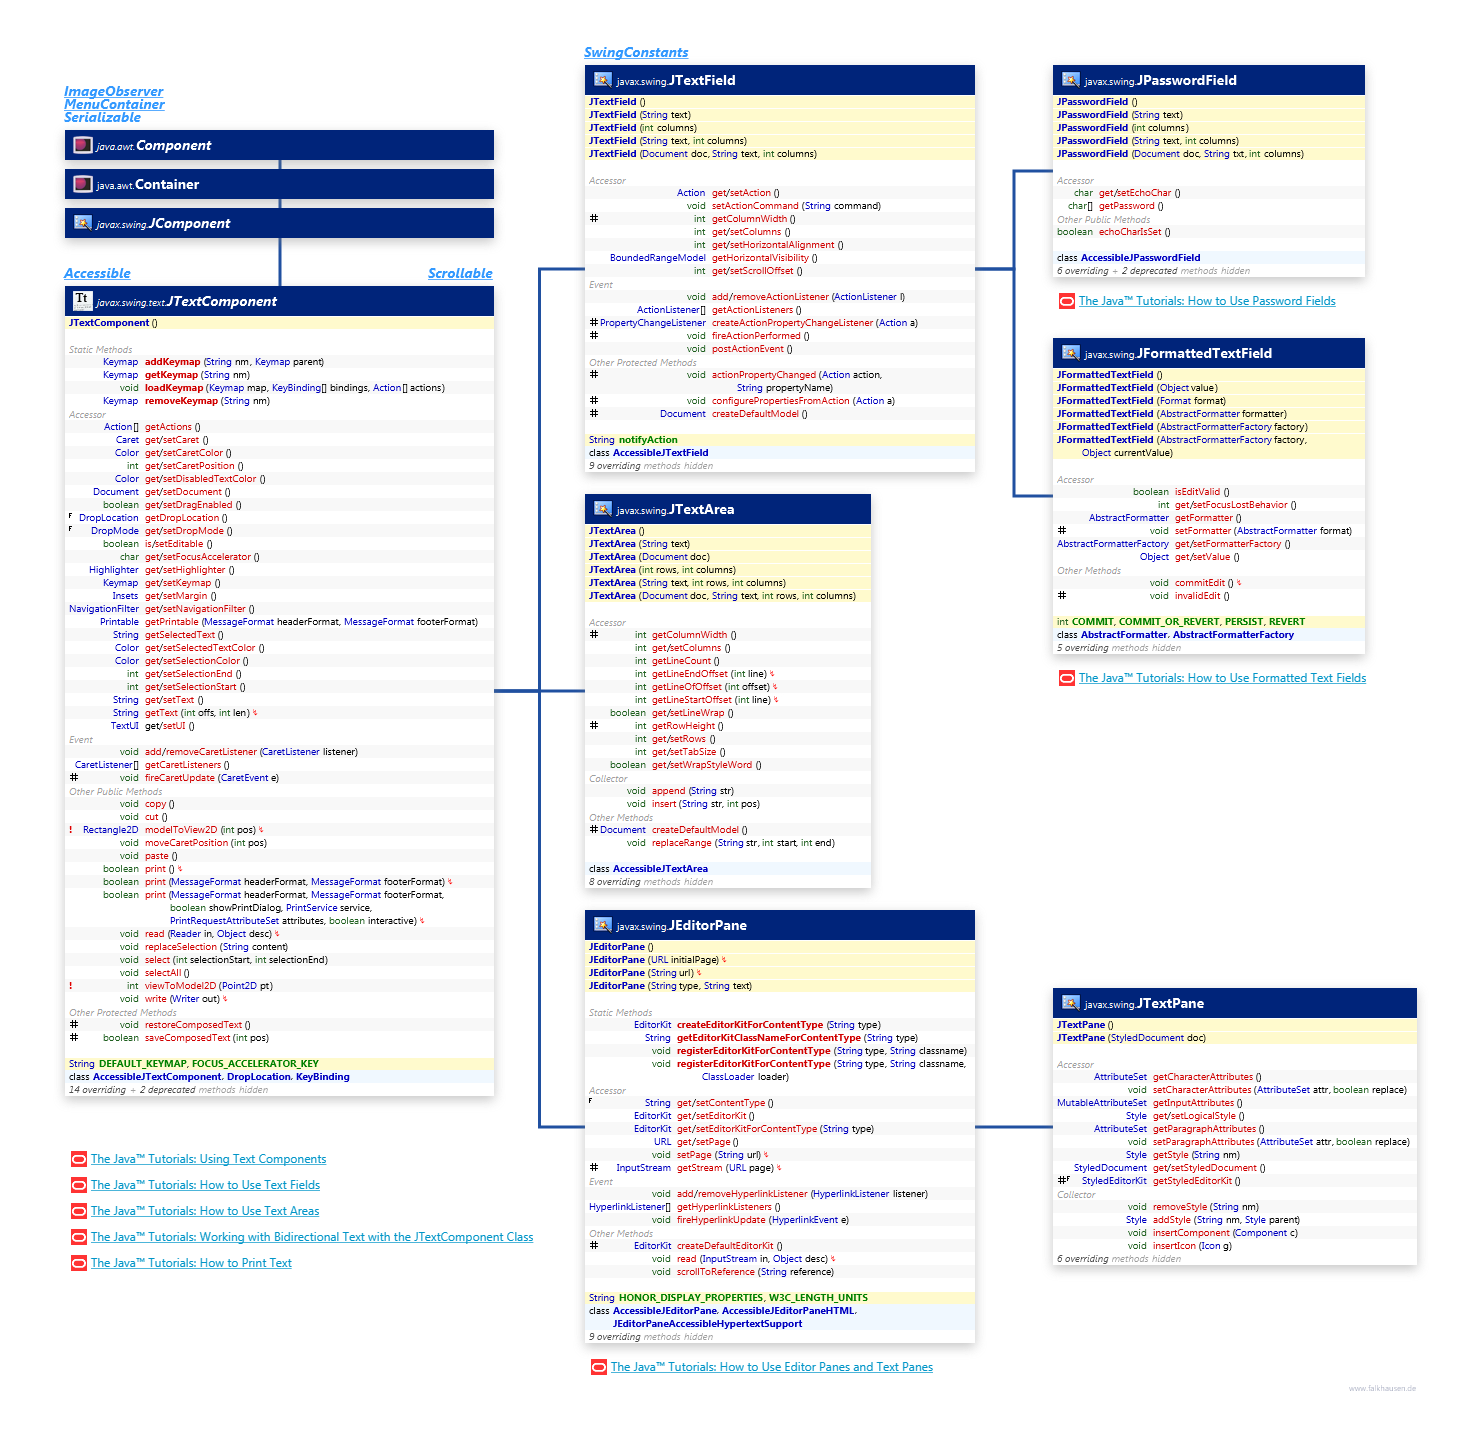Open the Accessible interface link
The image size is (1473, 1434).
coord(97,273)
